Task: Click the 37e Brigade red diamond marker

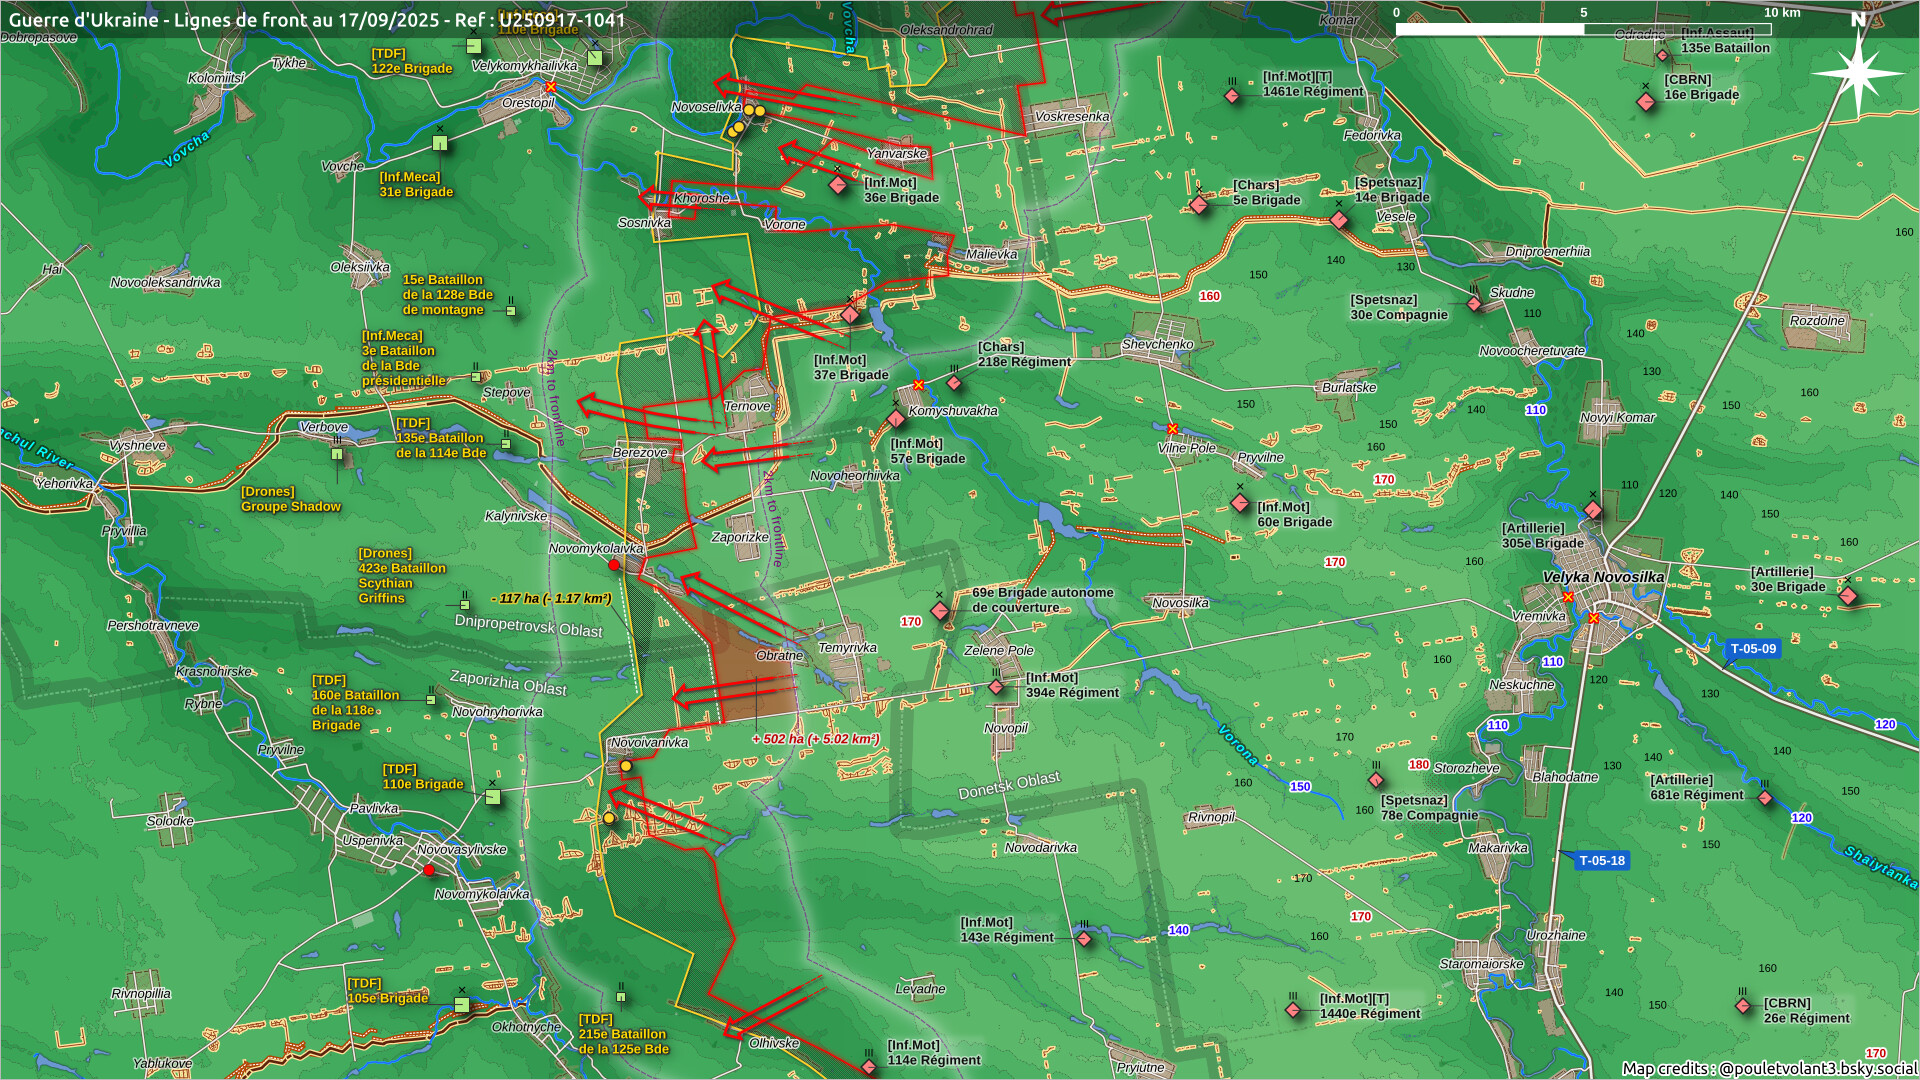Action: 850,315
